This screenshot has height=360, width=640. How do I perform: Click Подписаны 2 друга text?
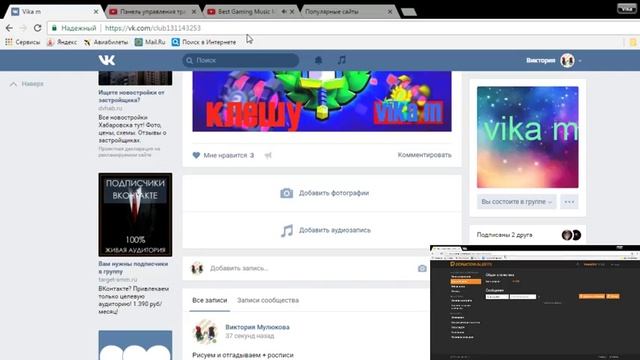coord(504,235)
